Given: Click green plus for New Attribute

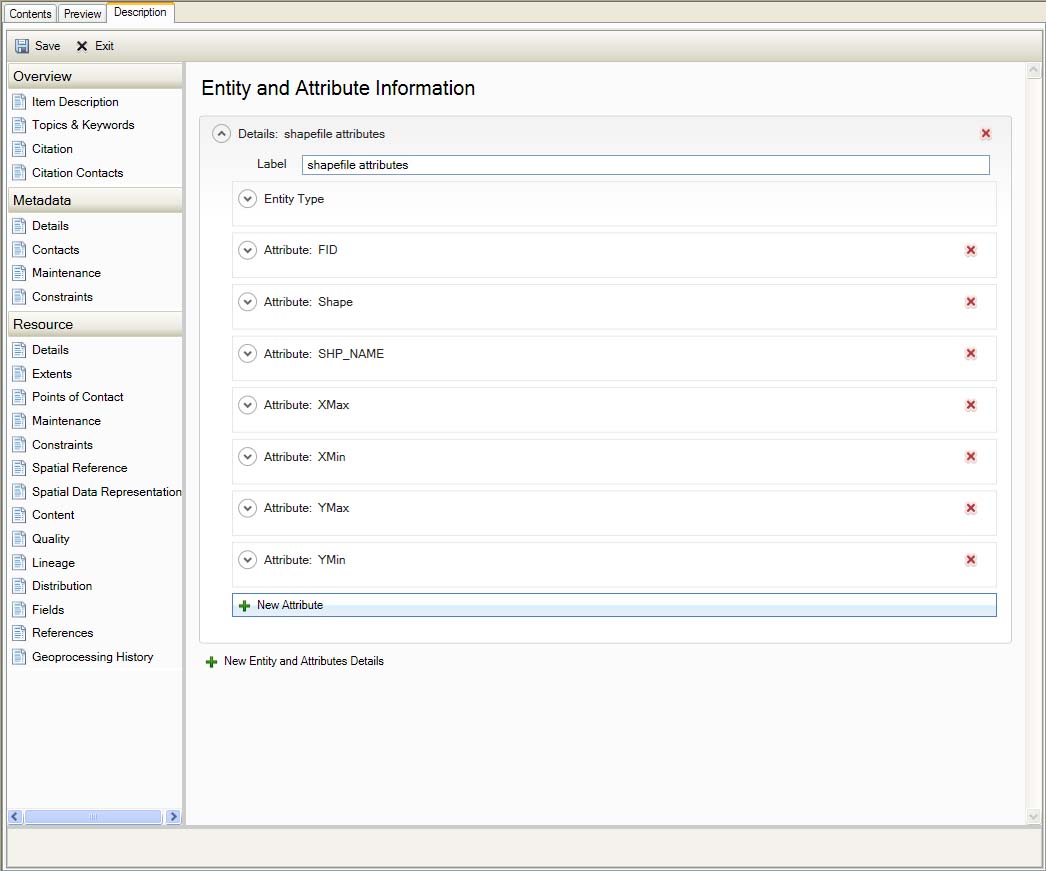Looking at the screenshot, I should click(245, 606).
